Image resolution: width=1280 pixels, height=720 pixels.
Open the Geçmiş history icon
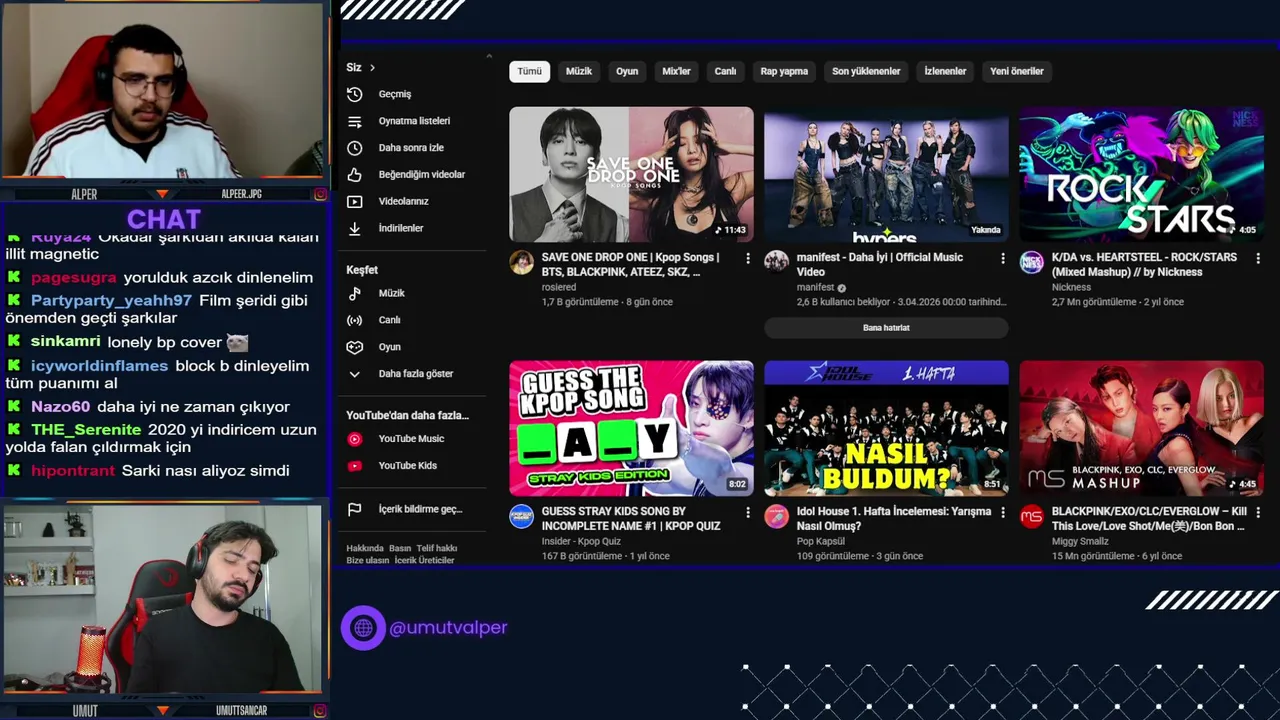pos(354,94)
